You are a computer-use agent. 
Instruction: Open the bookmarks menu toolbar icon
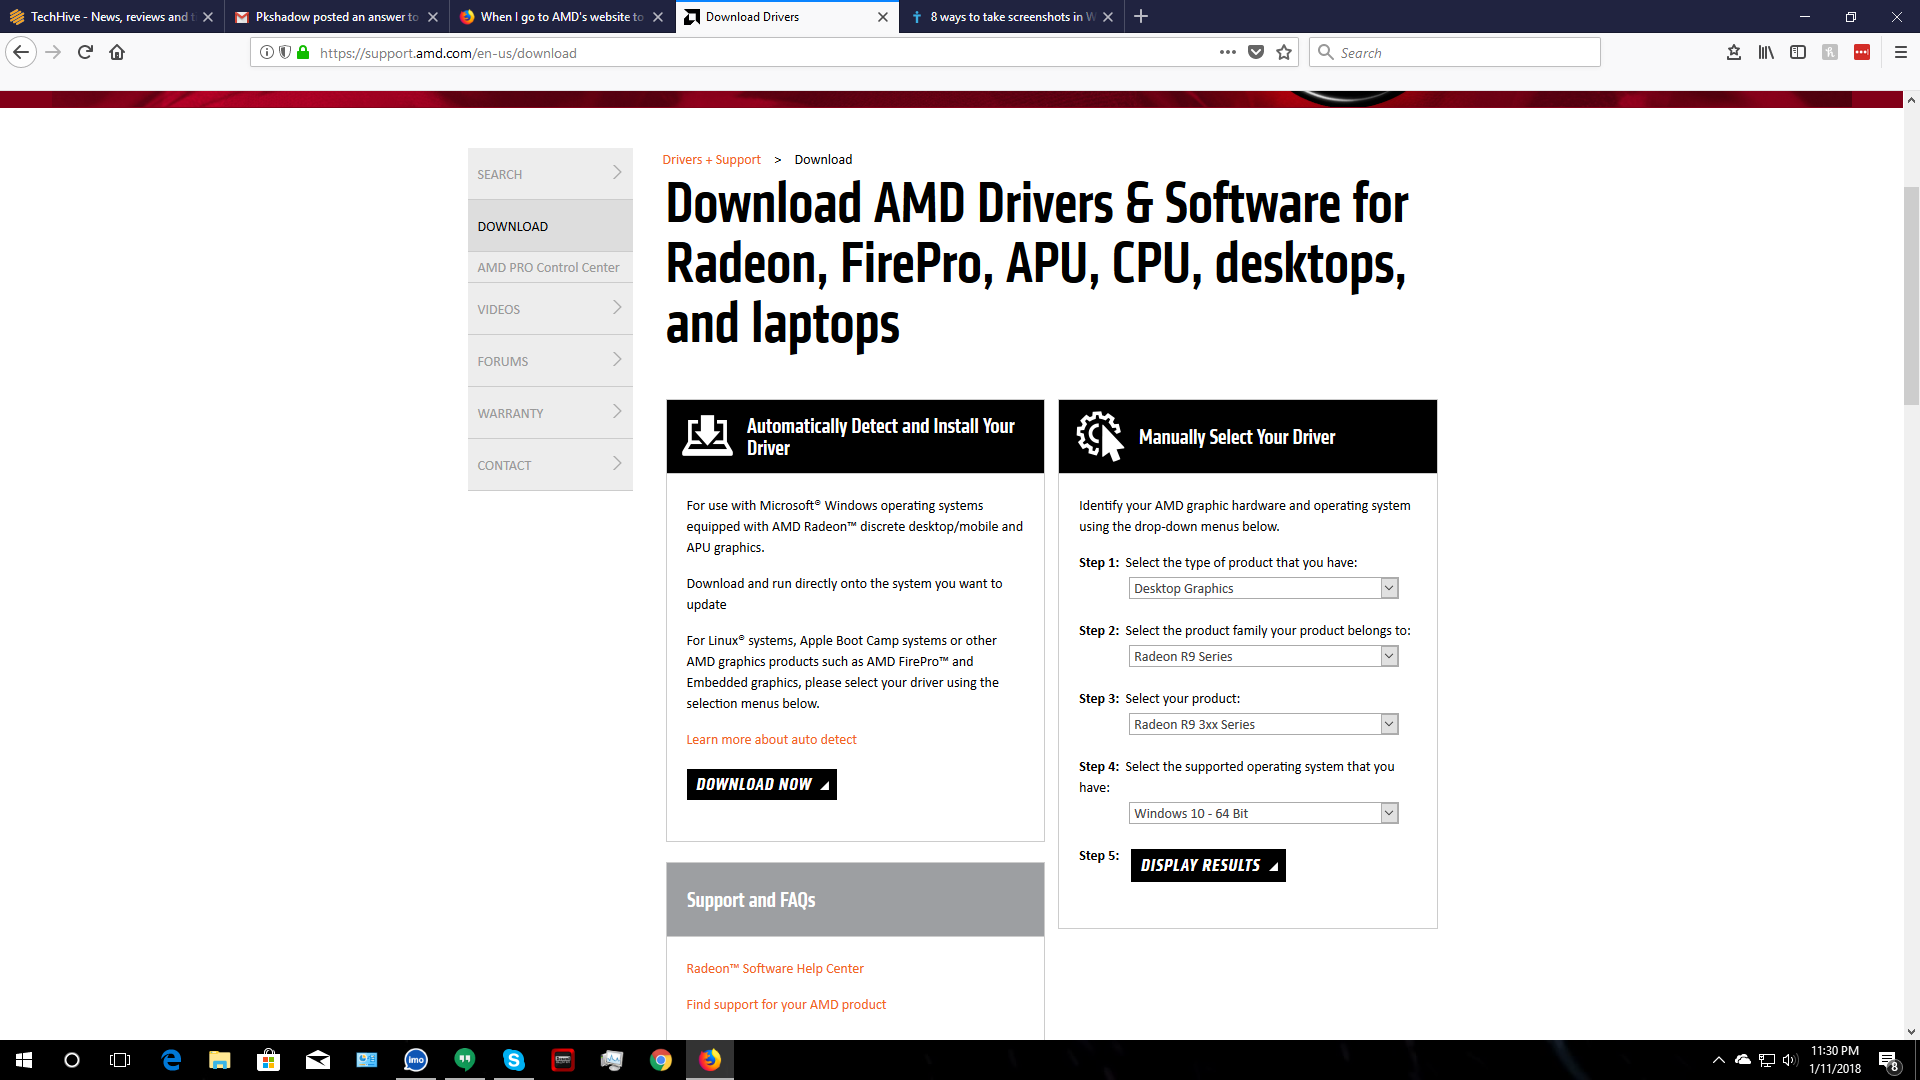coord(1734,52)
